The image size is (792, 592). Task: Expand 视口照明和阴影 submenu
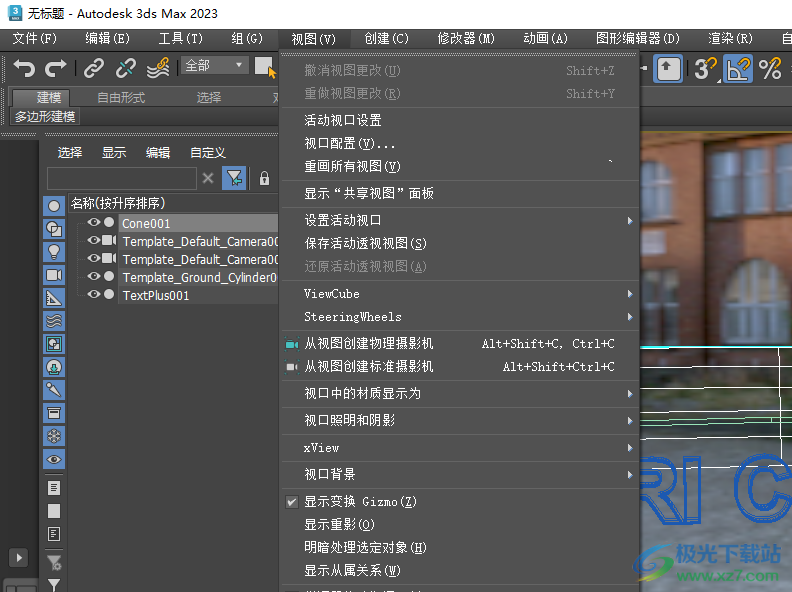tap(460, 420)
